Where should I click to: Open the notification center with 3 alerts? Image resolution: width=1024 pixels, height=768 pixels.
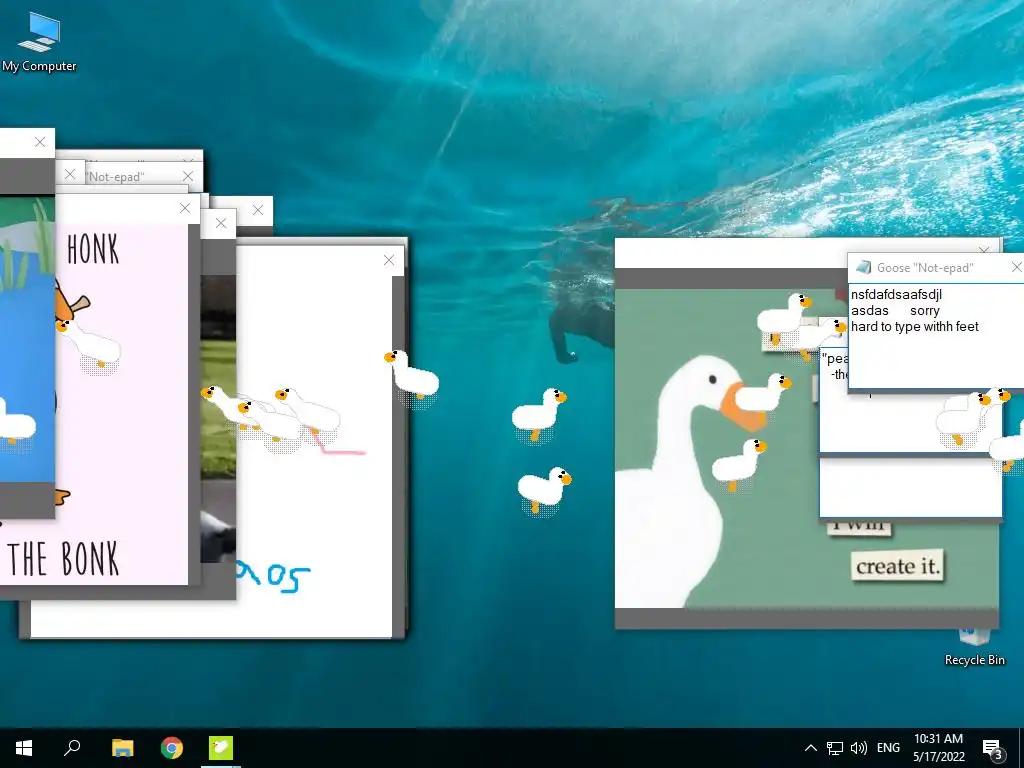993,749
